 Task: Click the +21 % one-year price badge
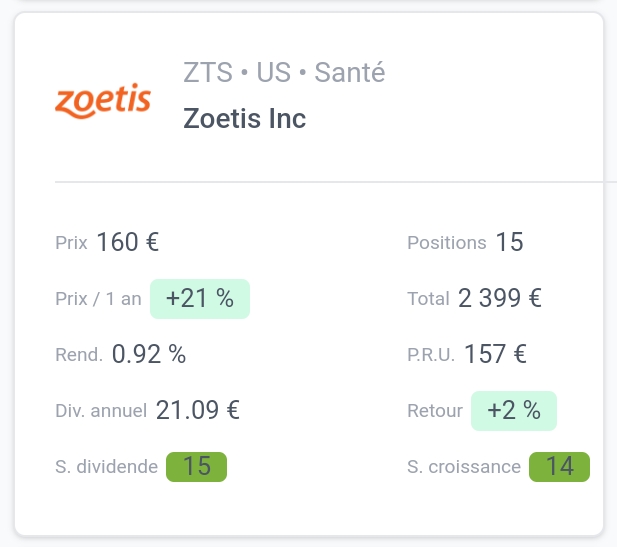point(200,299)
